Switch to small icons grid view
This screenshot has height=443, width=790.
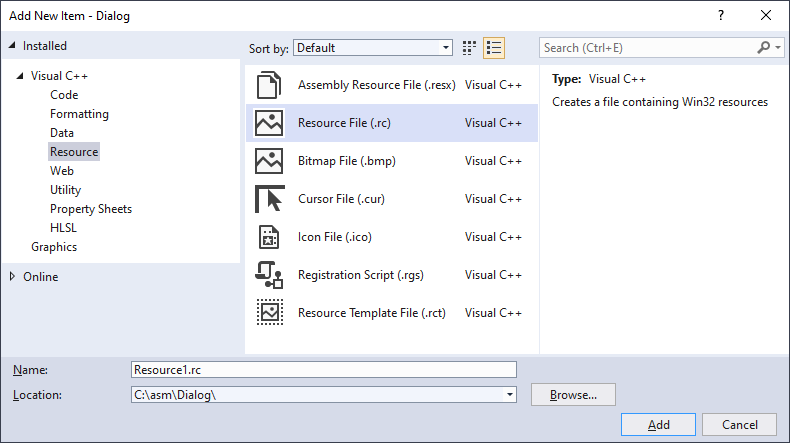(x=469, y=48)
